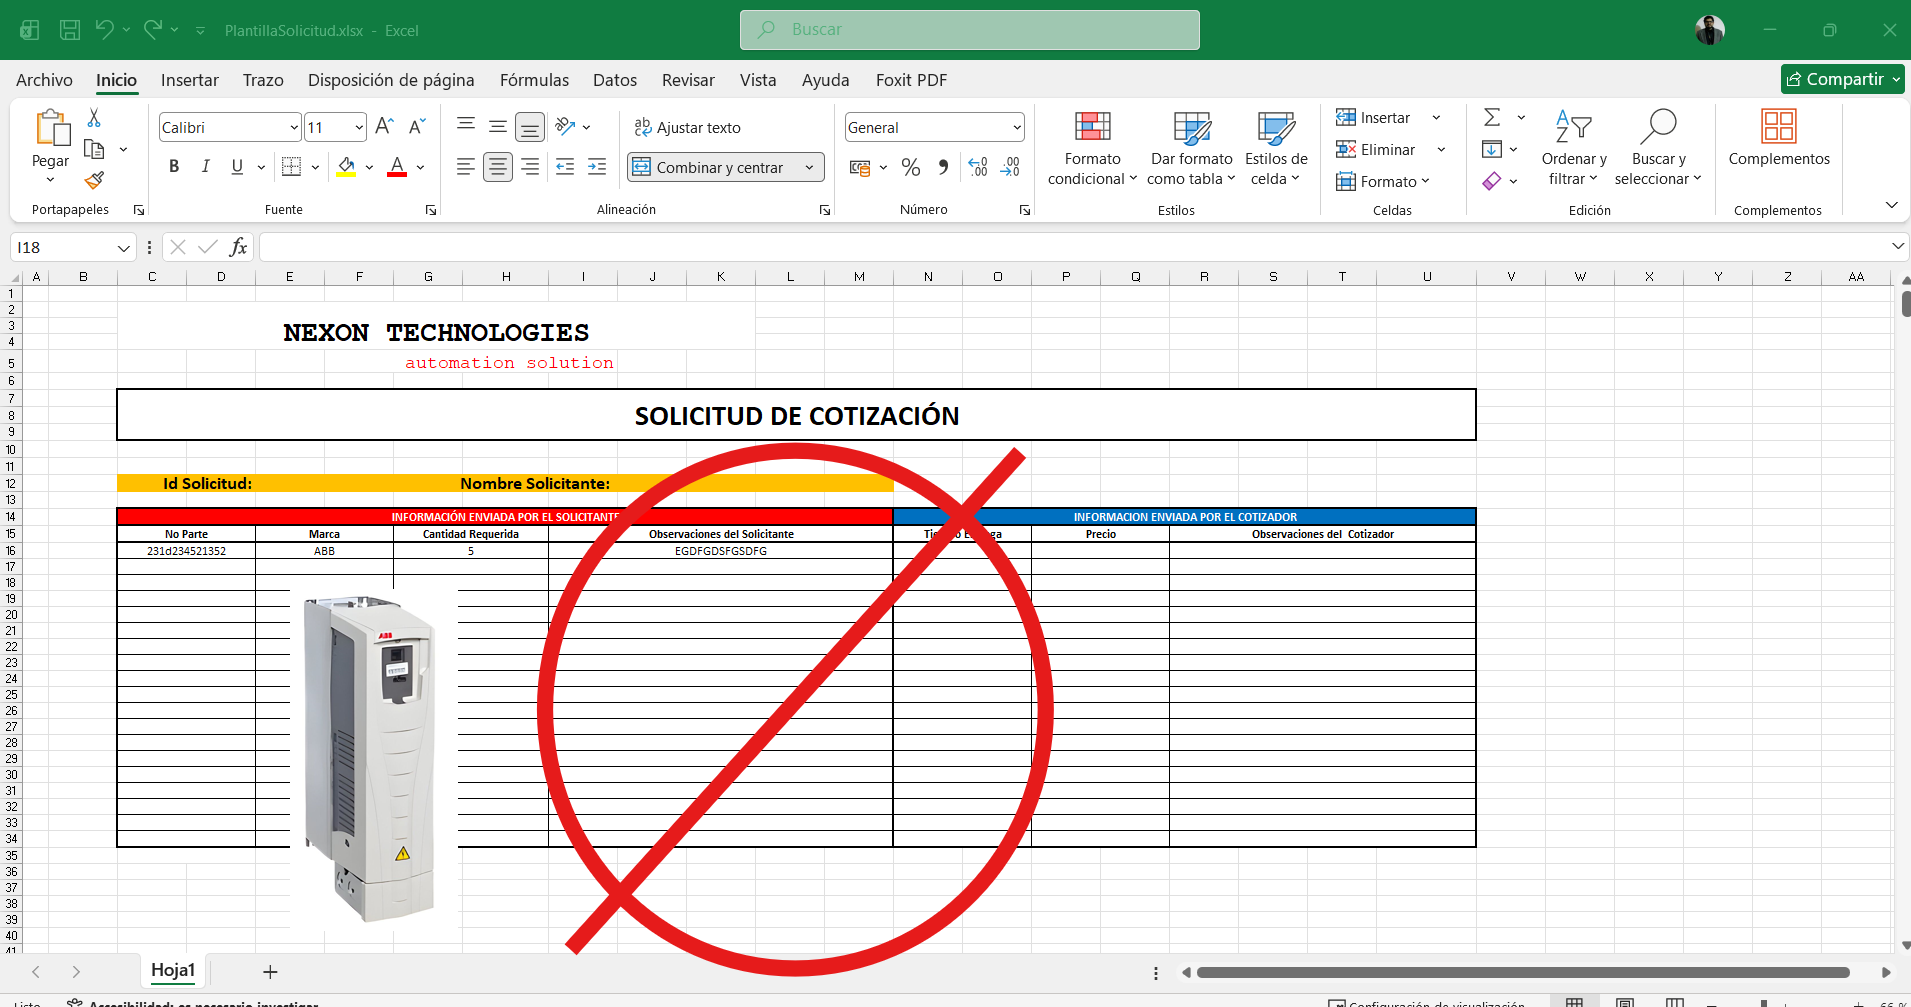
Task: Switch to the Disposición de página tab
Action: pyautogui.click(x=391, y=80)
